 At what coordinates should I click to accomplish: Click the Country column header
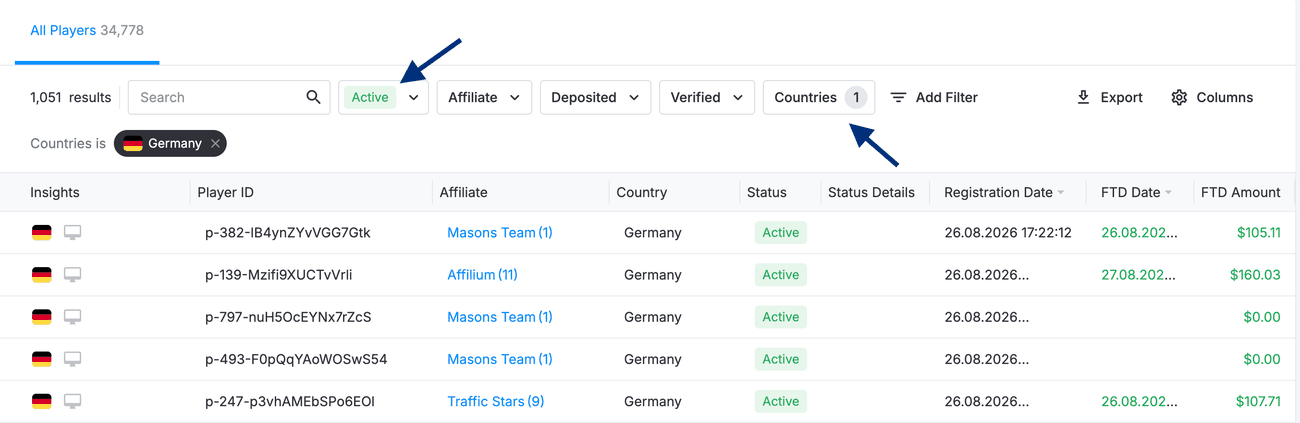(641, 192)
